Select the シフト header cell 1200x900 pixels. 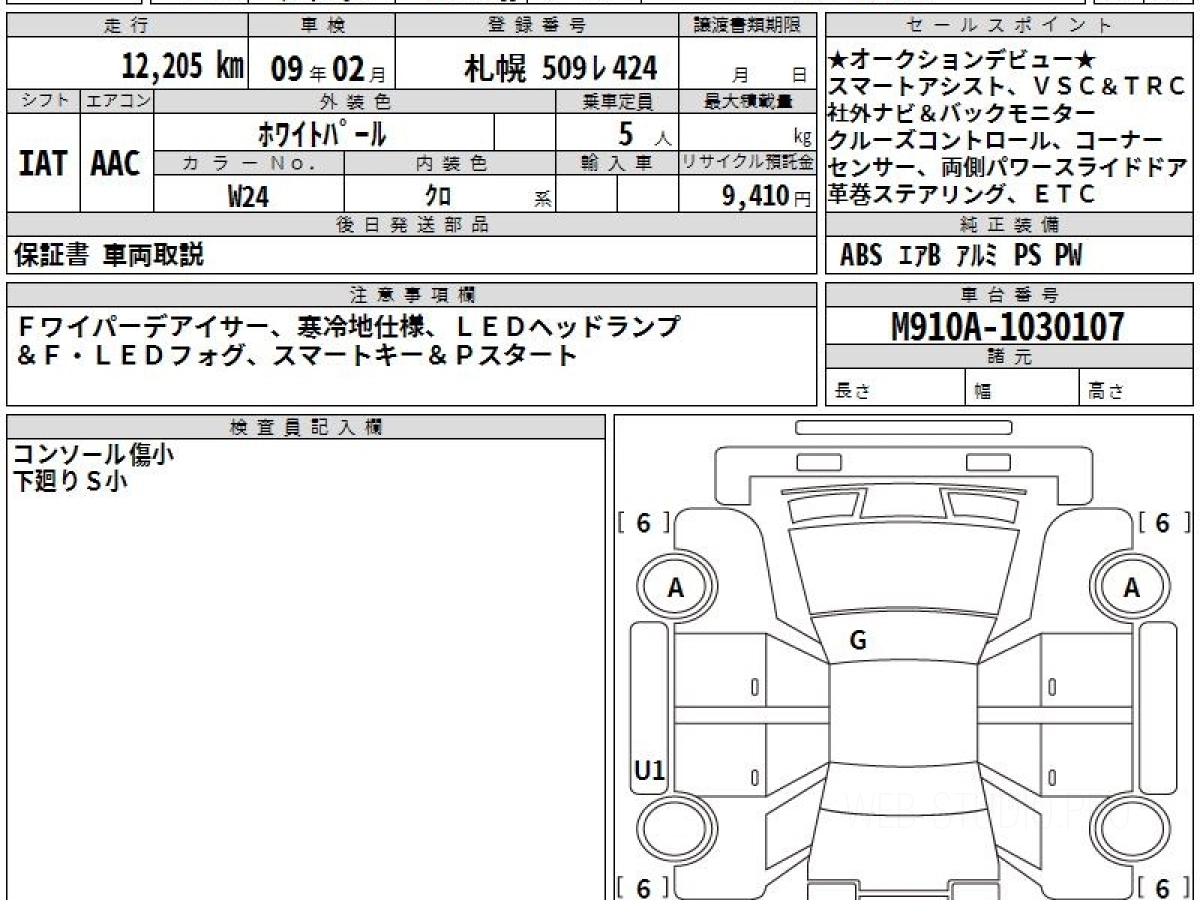[43, 100]
